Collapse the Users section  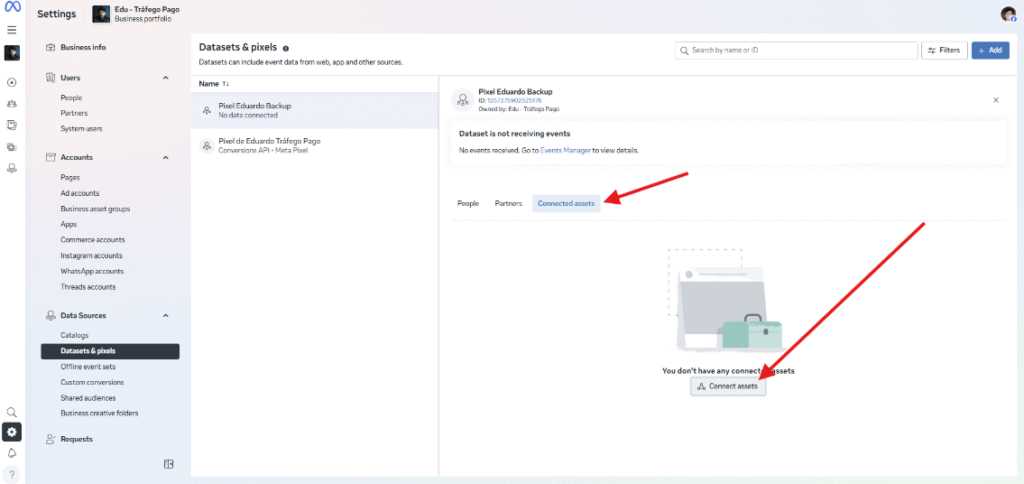click(166, 78)
